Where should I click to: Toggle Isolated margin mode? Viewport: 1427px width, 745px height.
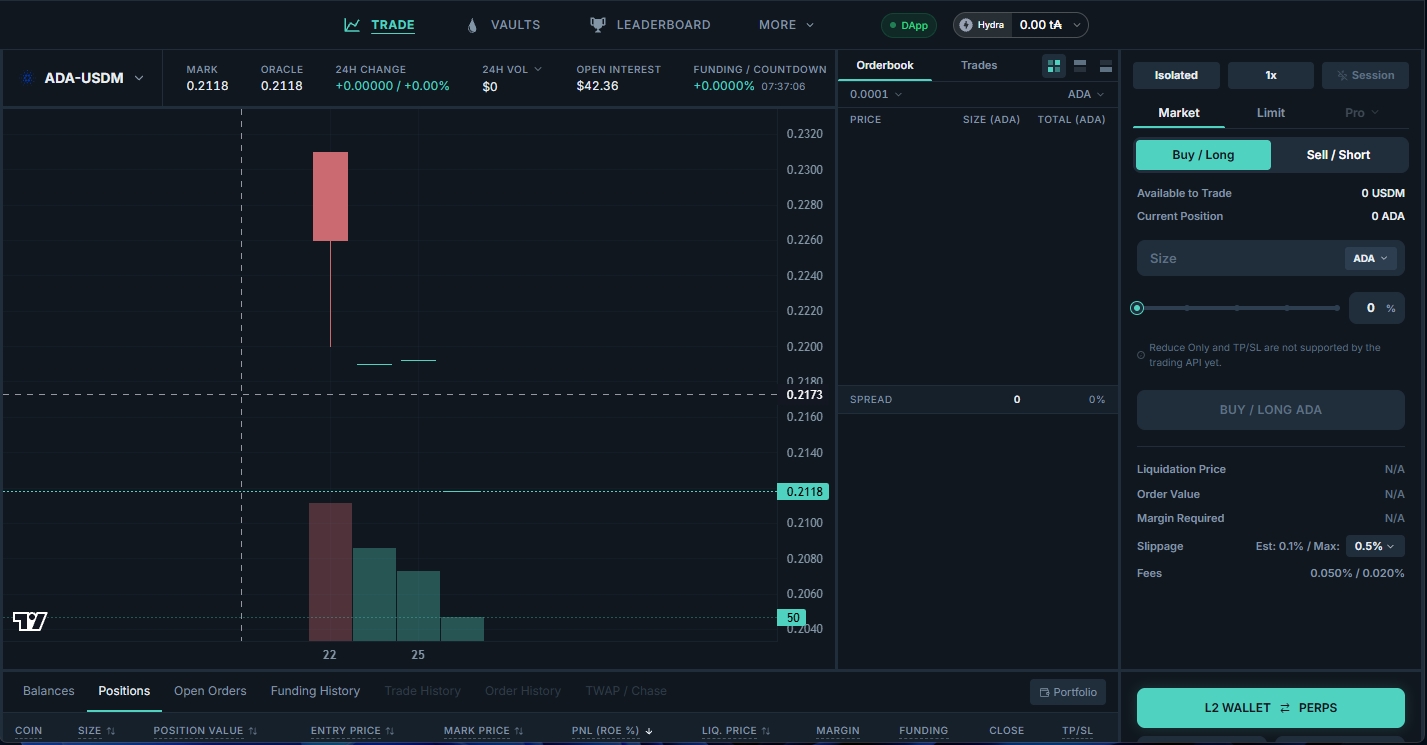[x=1176, y=75]
